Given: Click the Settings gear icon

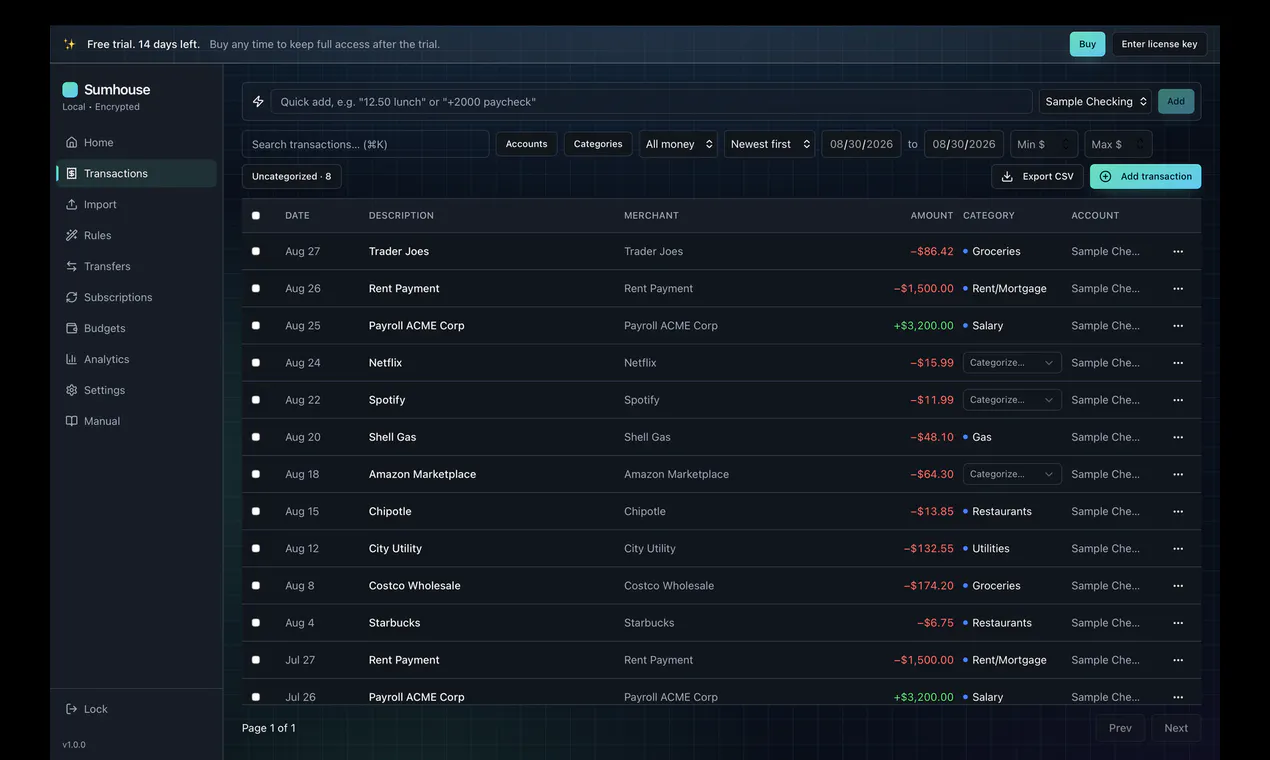Looking at the screenshot, I should coord(71,390).
